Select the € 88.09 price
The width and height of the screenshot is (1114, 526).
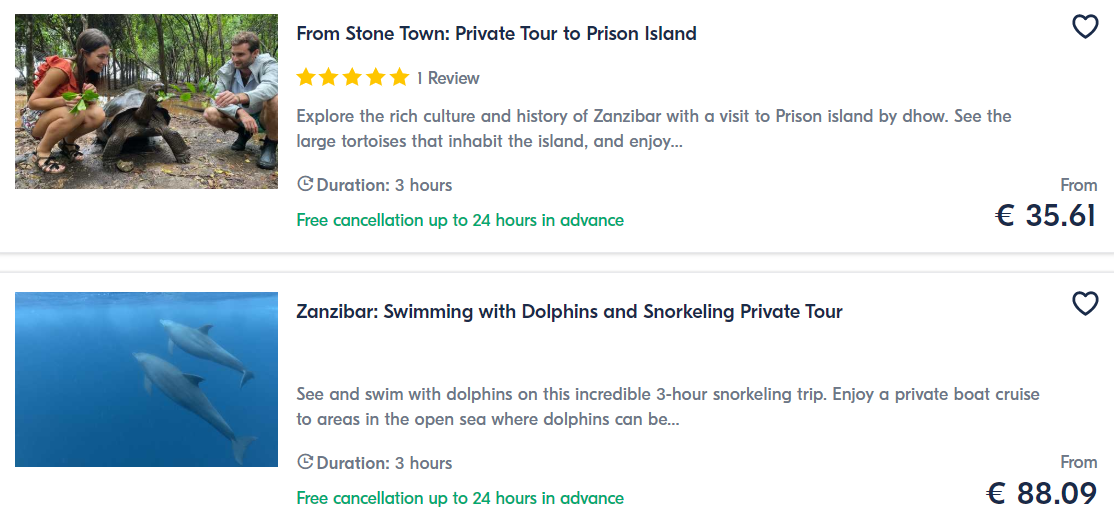(1041, 493)
